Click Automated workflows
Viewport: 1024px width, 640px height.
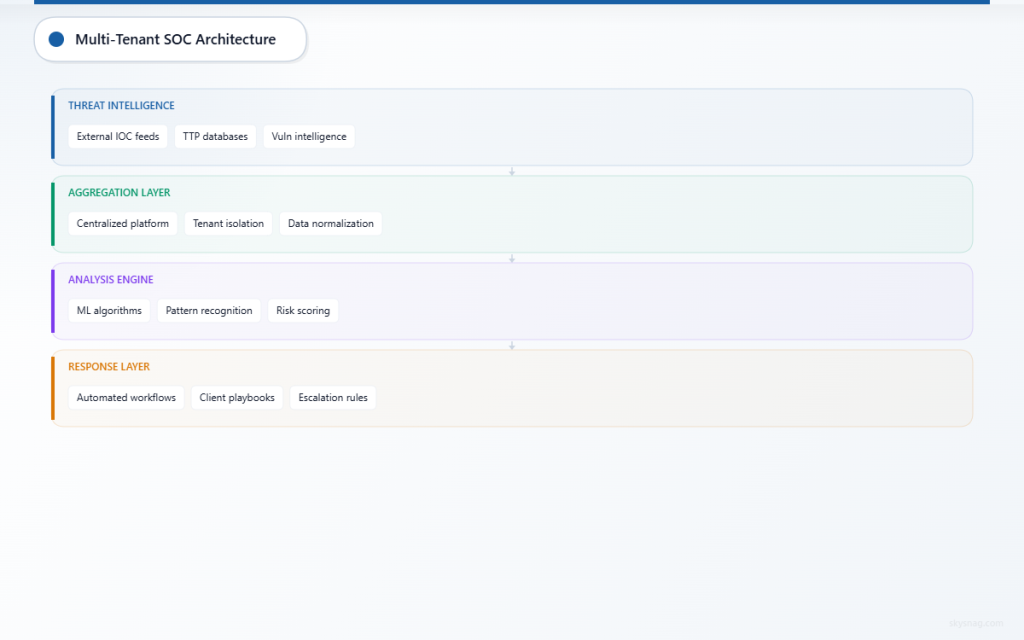[x=126, y=397]
